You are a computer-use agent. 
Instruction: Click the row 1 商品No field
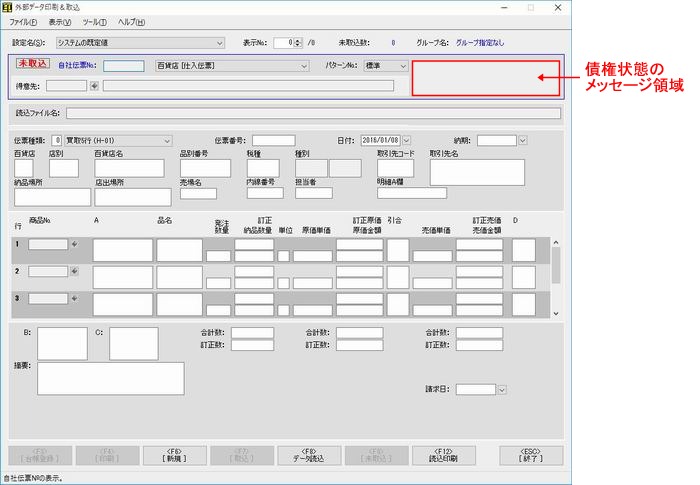click(48, 244)
